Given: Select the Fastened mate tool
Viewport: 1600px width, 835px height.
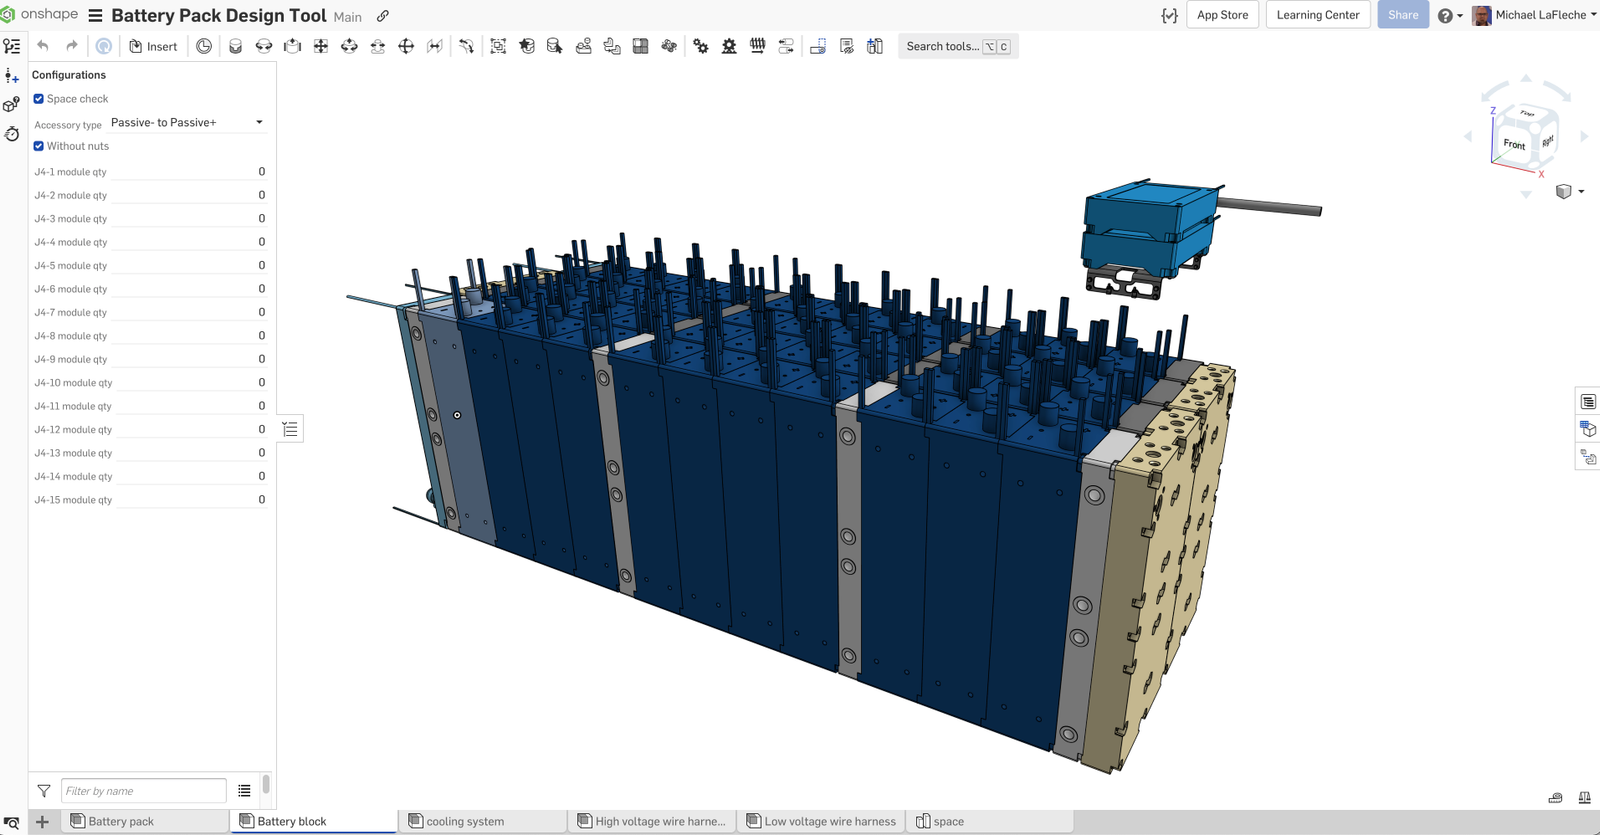Looking at the screenshot, I should click(235, 46).
